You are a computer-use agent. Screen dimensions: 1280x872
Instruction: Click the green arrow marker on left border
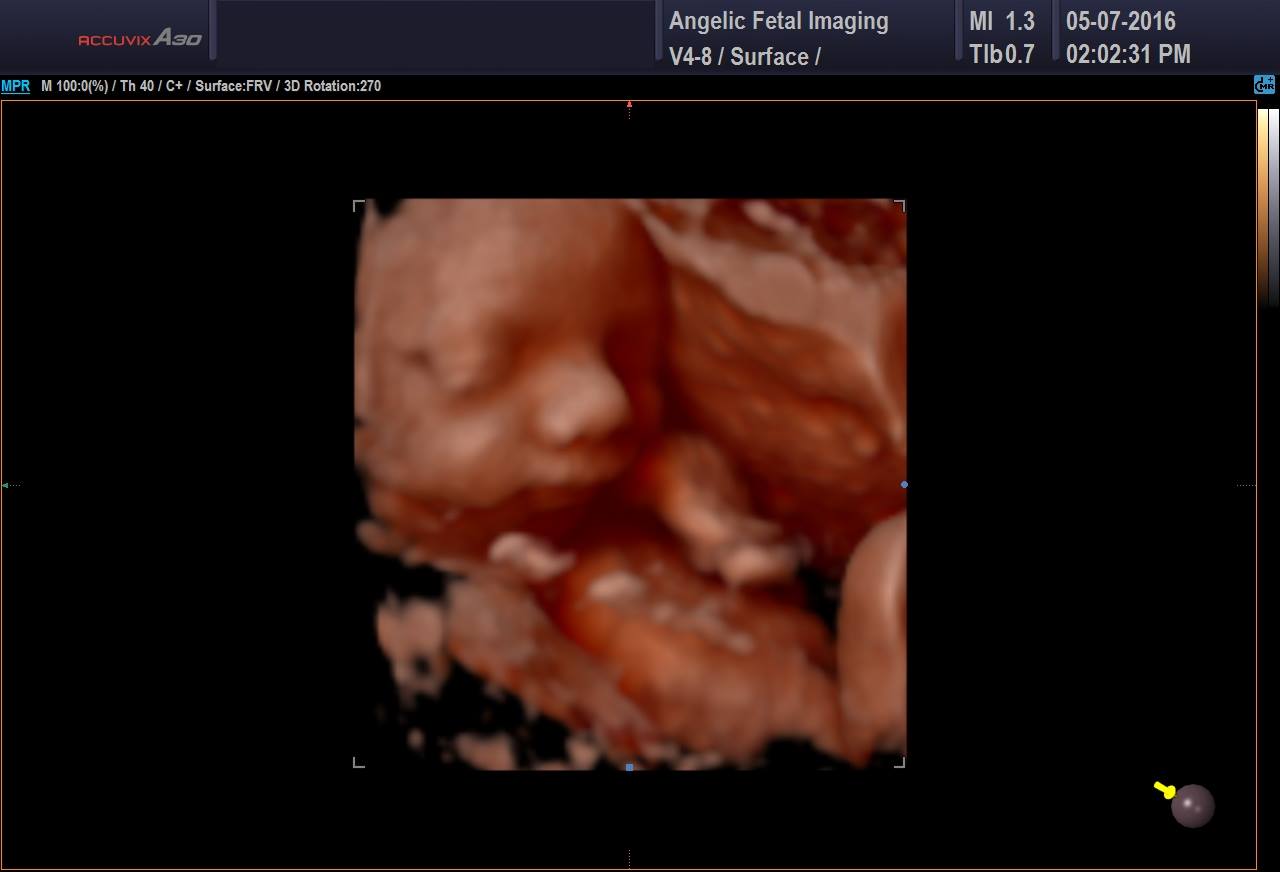tap(6, 485)
